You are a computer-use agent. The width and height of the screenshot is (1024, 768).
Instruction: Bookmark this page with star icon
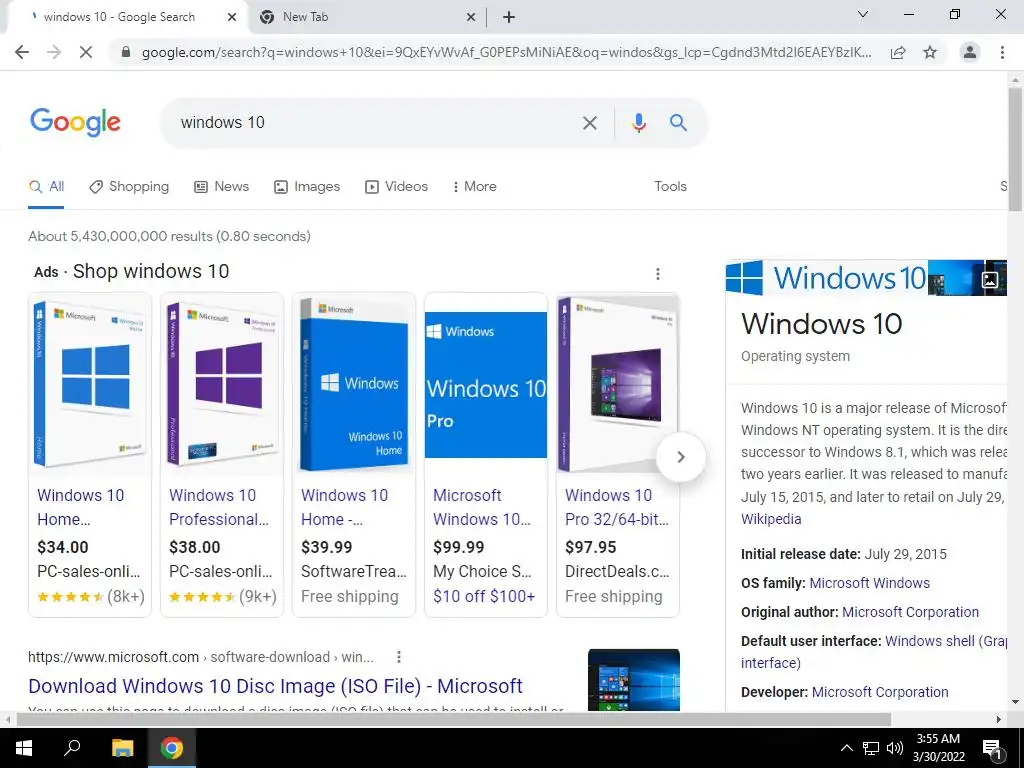(930, 52)
